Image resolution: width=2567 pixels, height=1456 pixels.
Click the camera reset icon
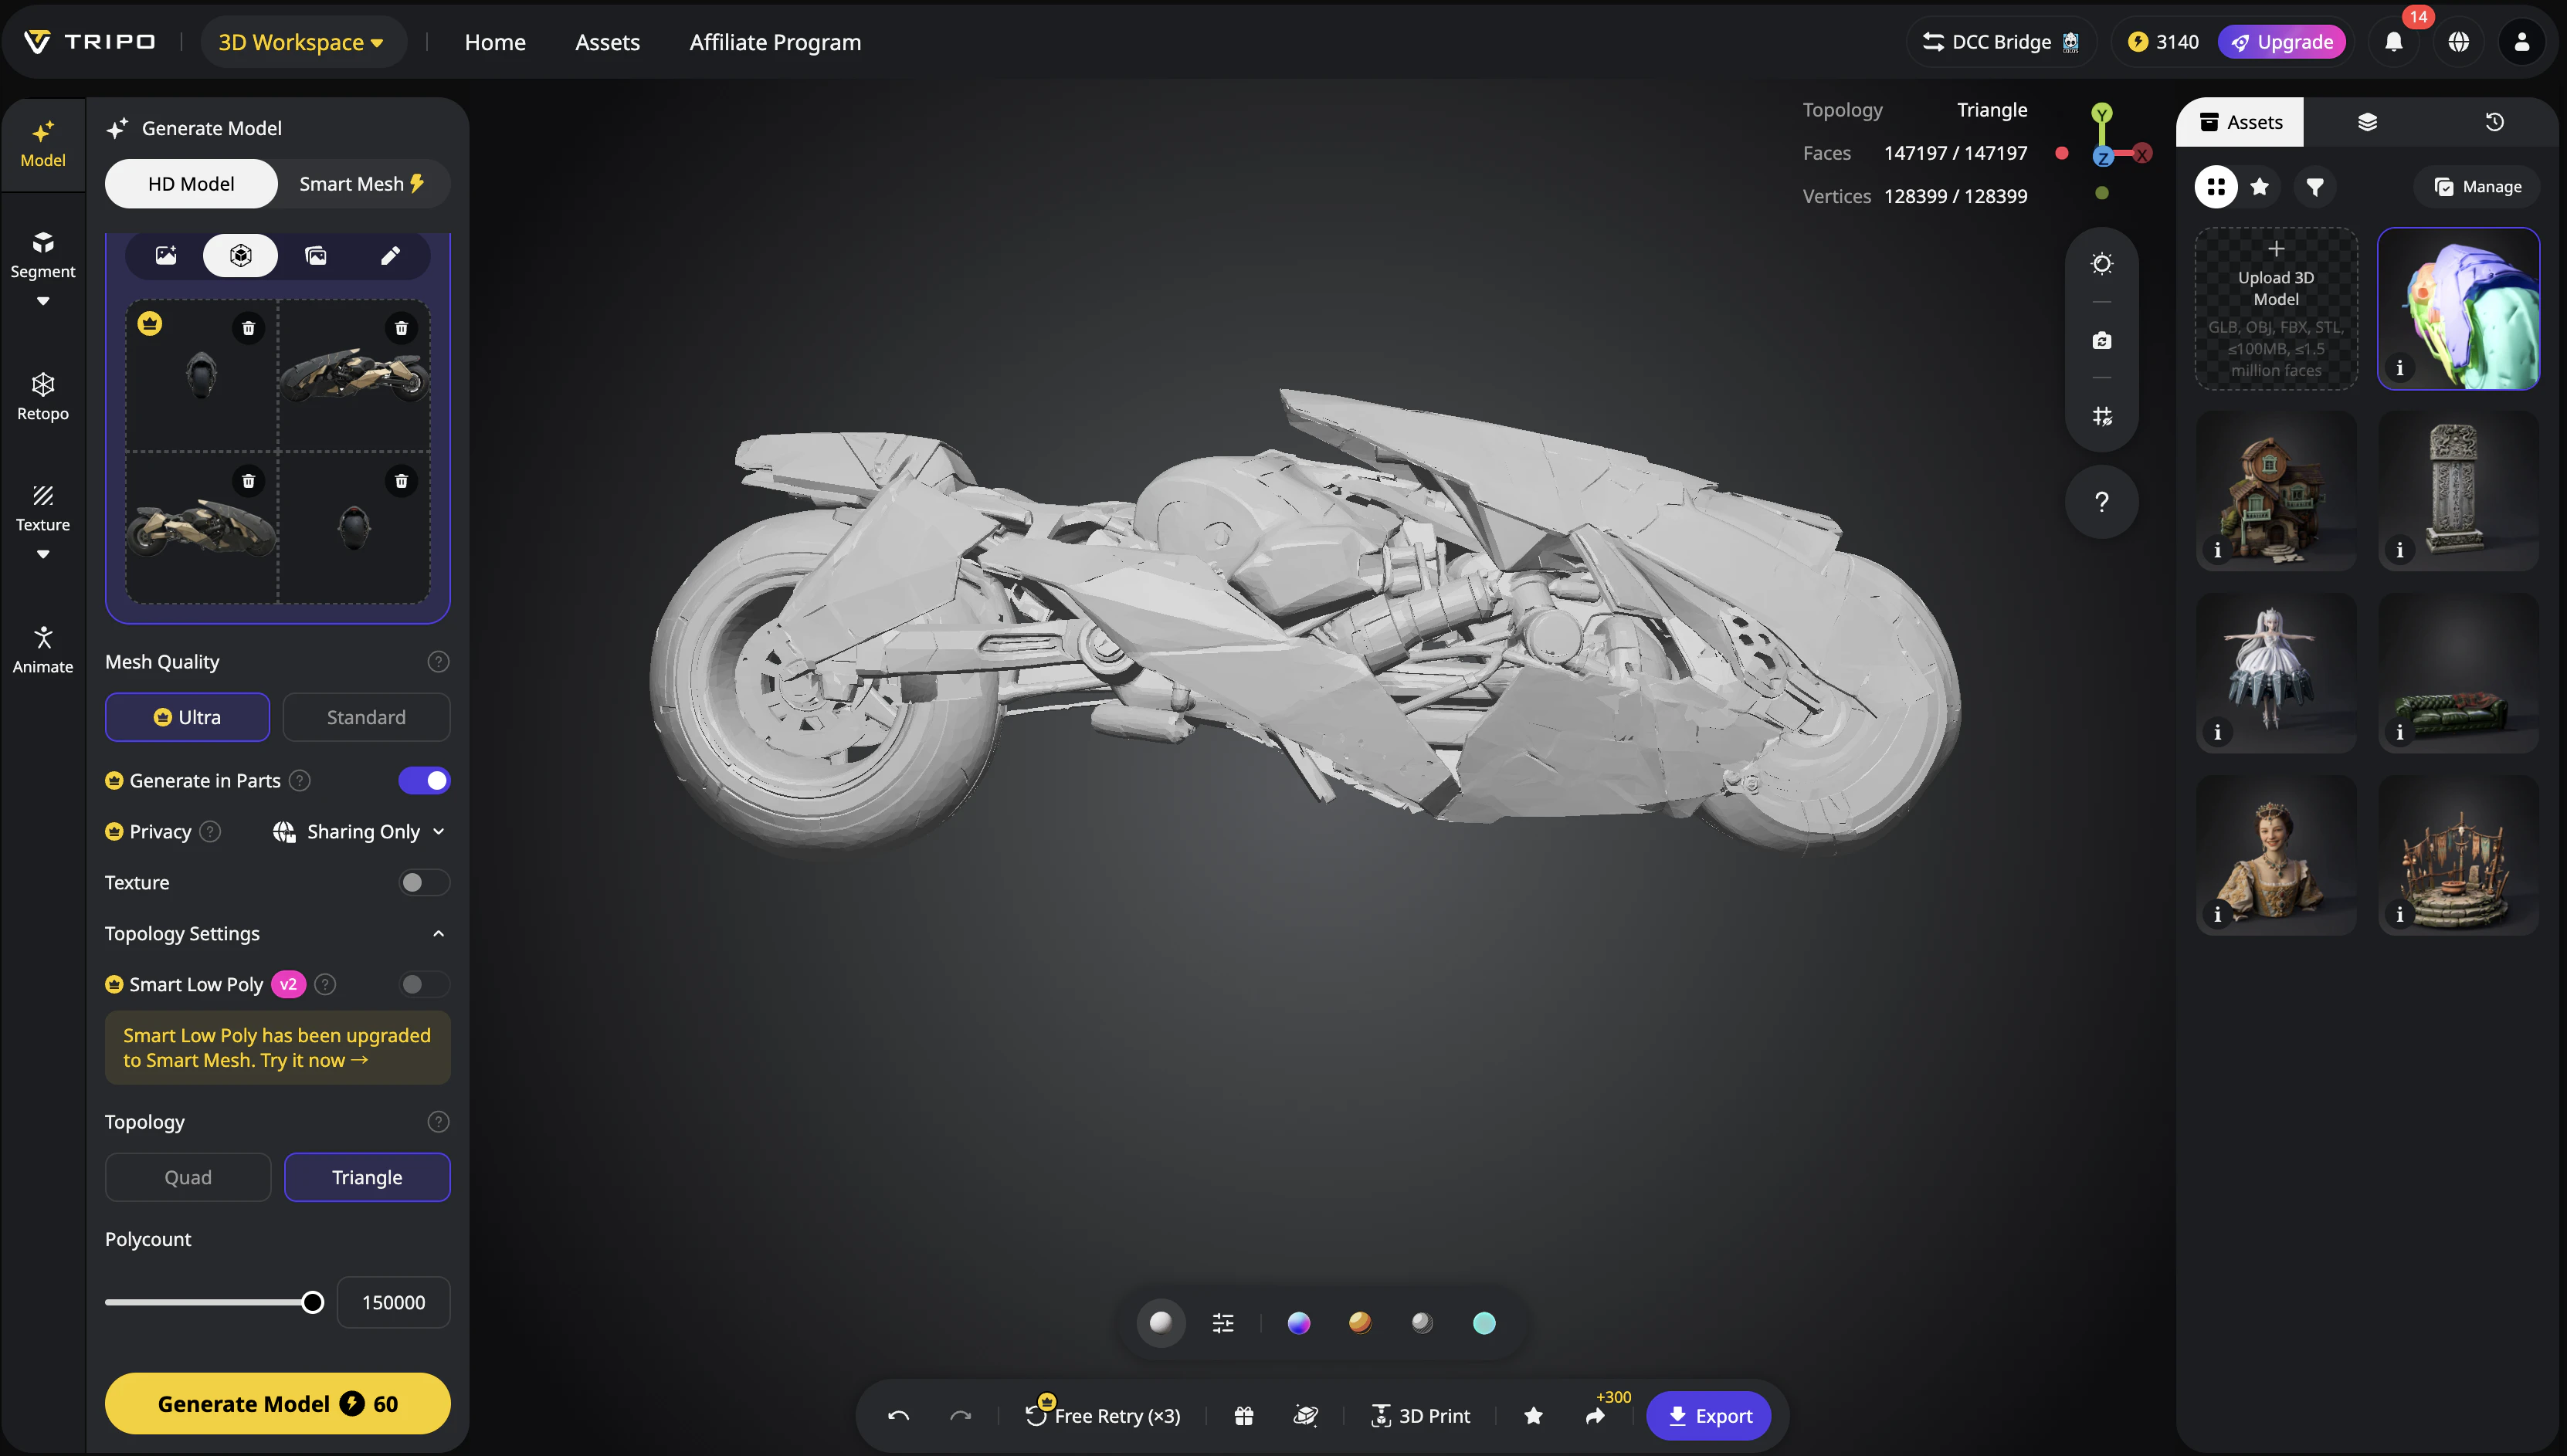point(2102,340)
